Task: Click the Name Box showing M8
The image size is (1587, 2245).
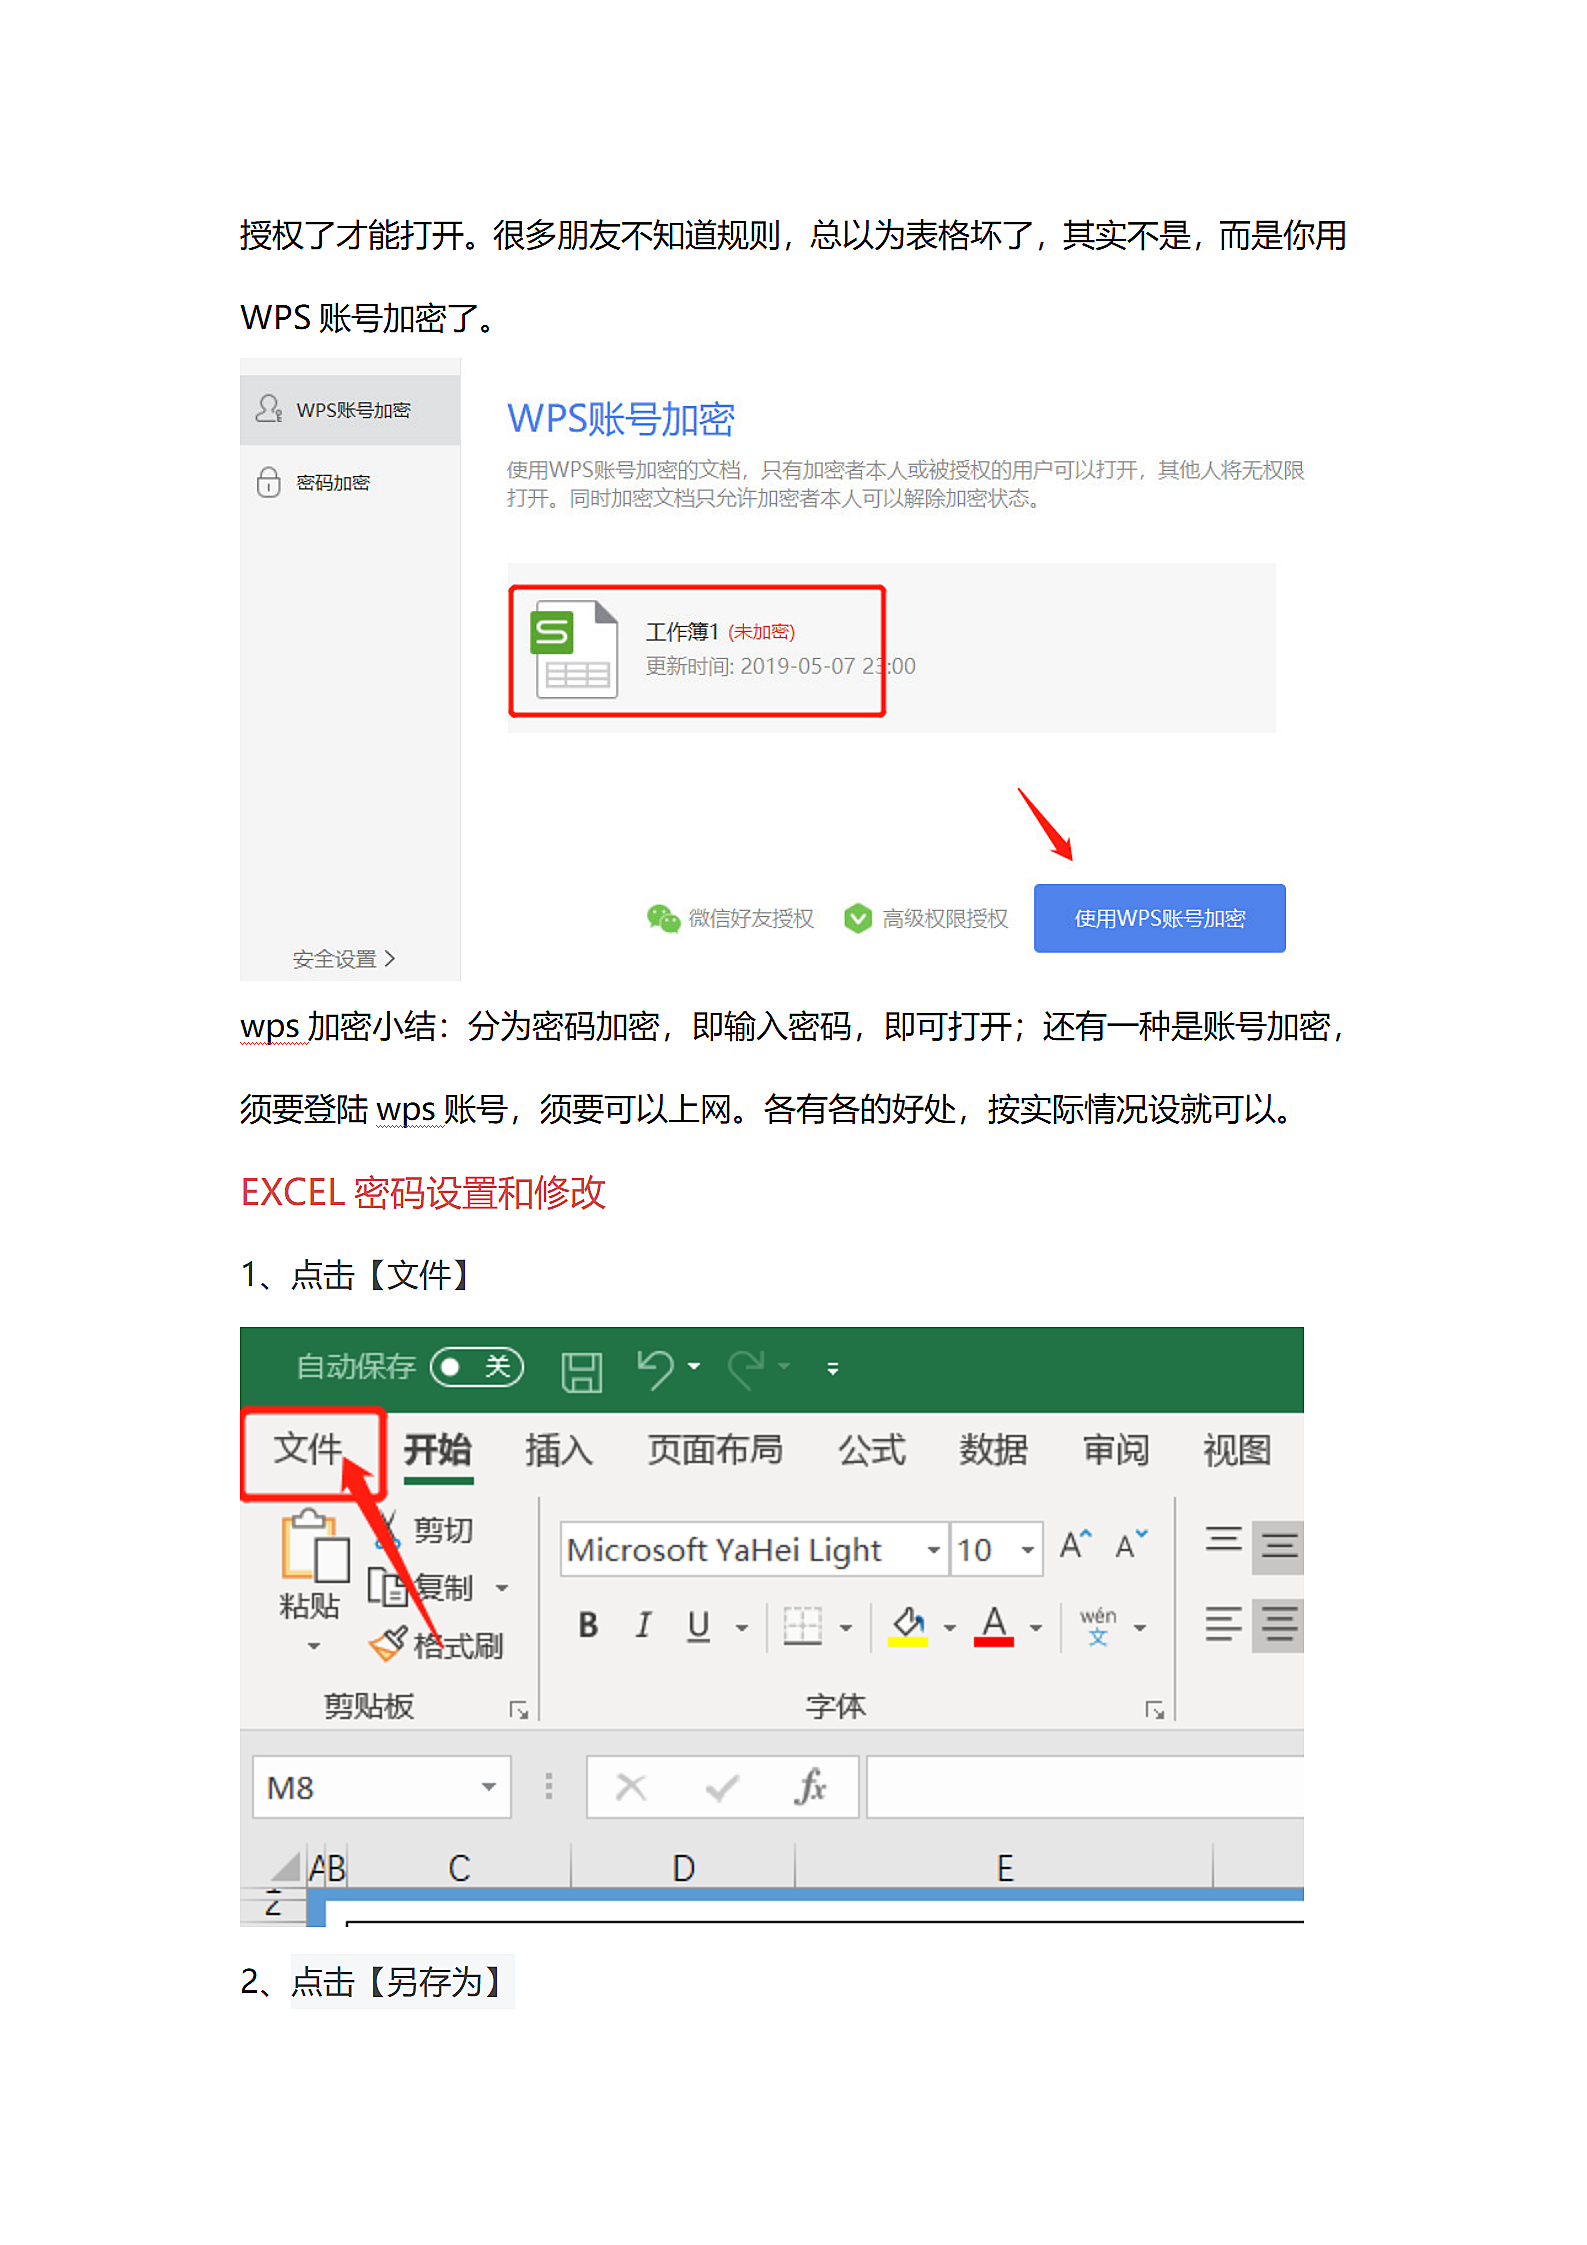Action: click(x=381, y=1787)
